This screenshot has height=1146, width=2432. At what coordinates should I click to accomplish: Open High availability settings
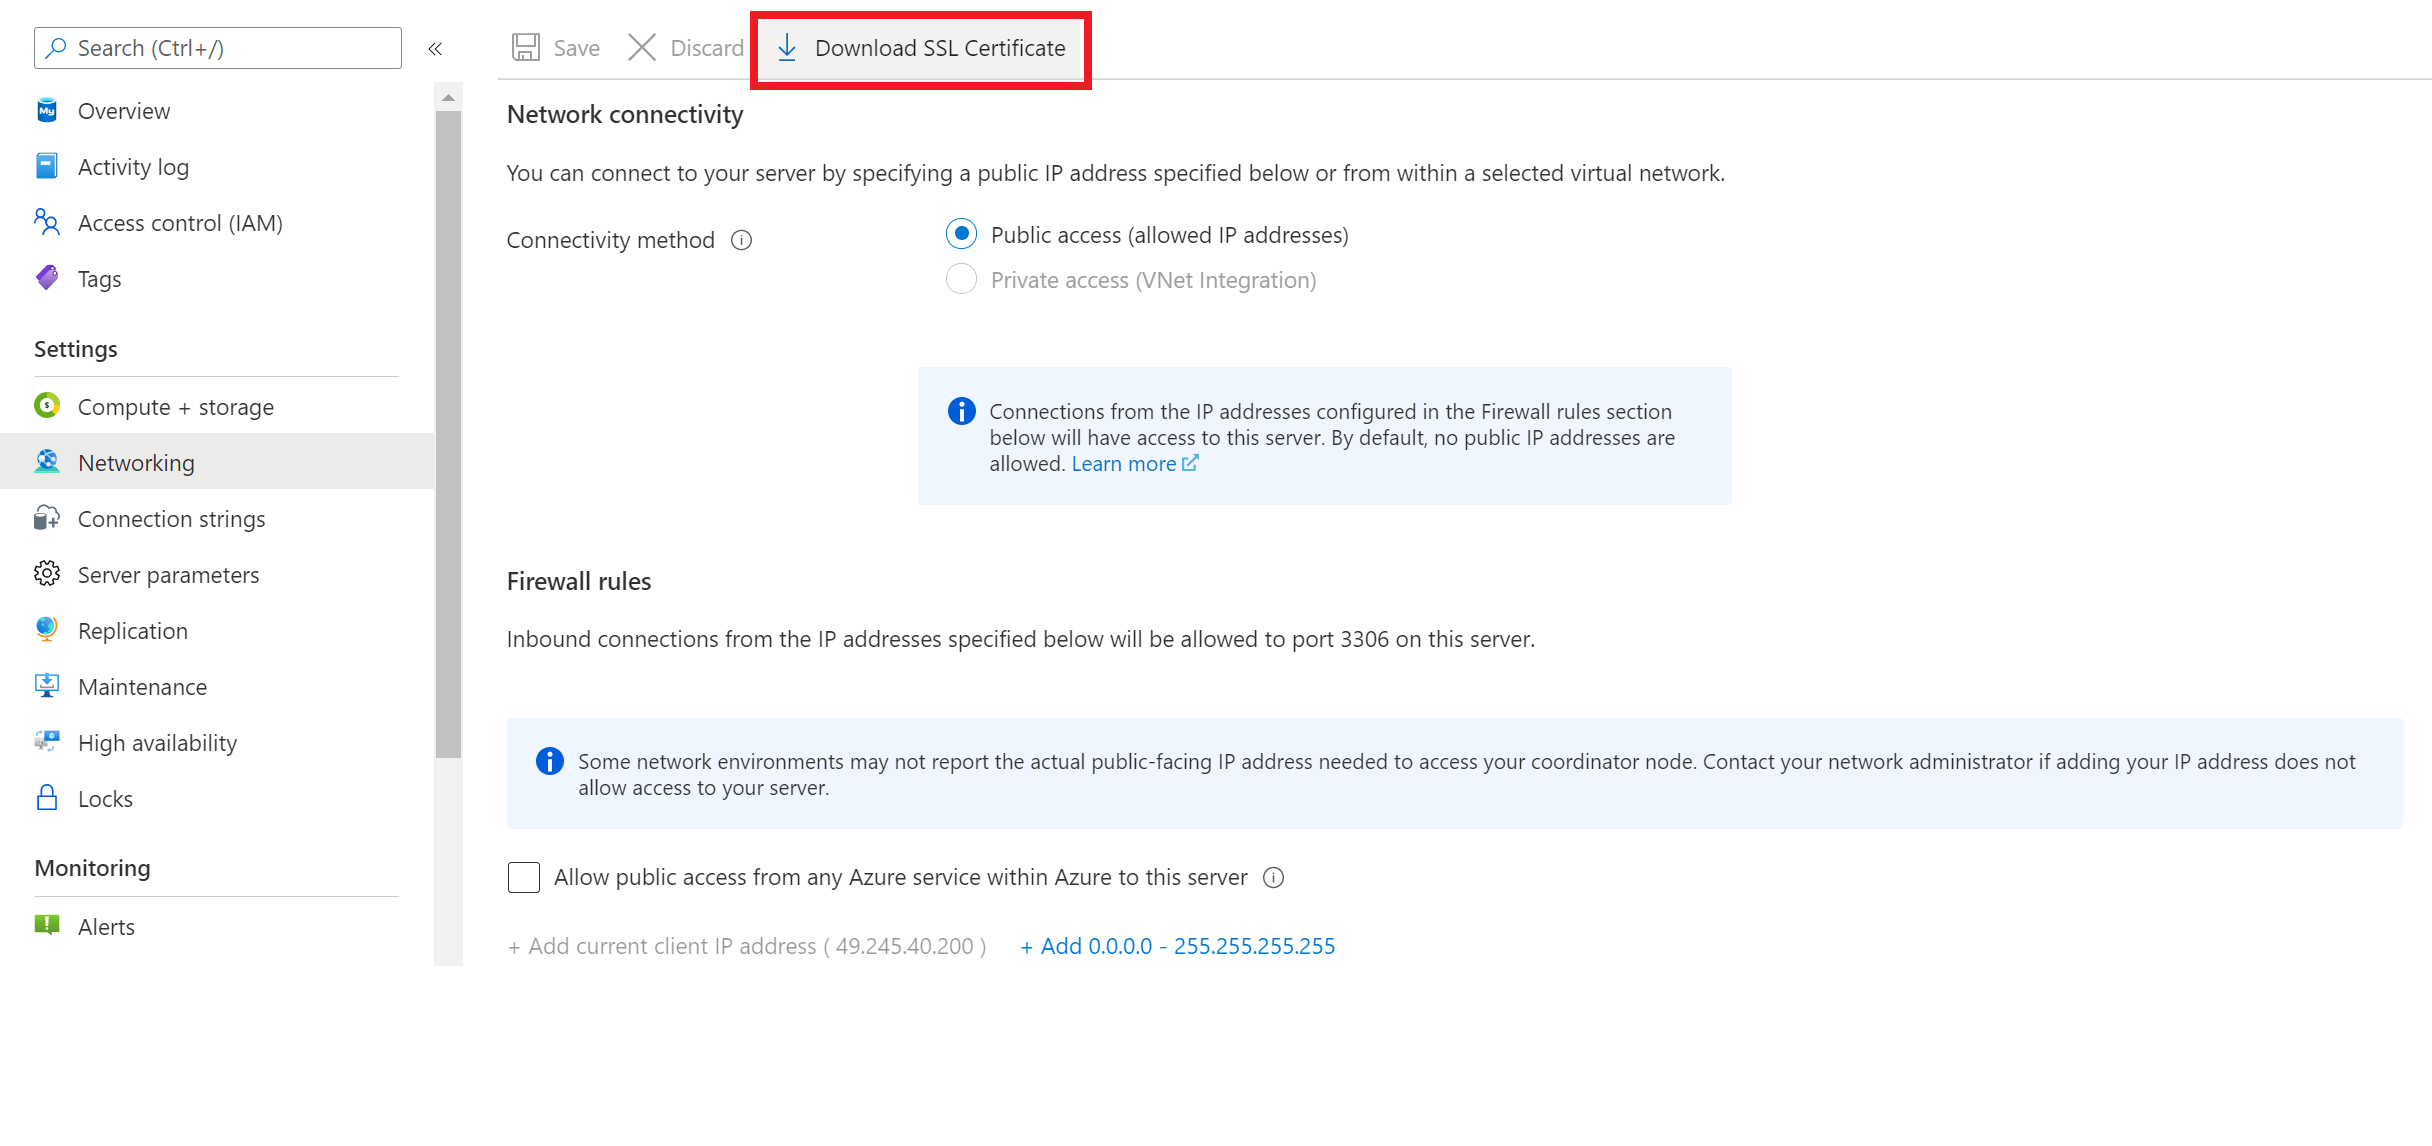(x=157, y=743)
